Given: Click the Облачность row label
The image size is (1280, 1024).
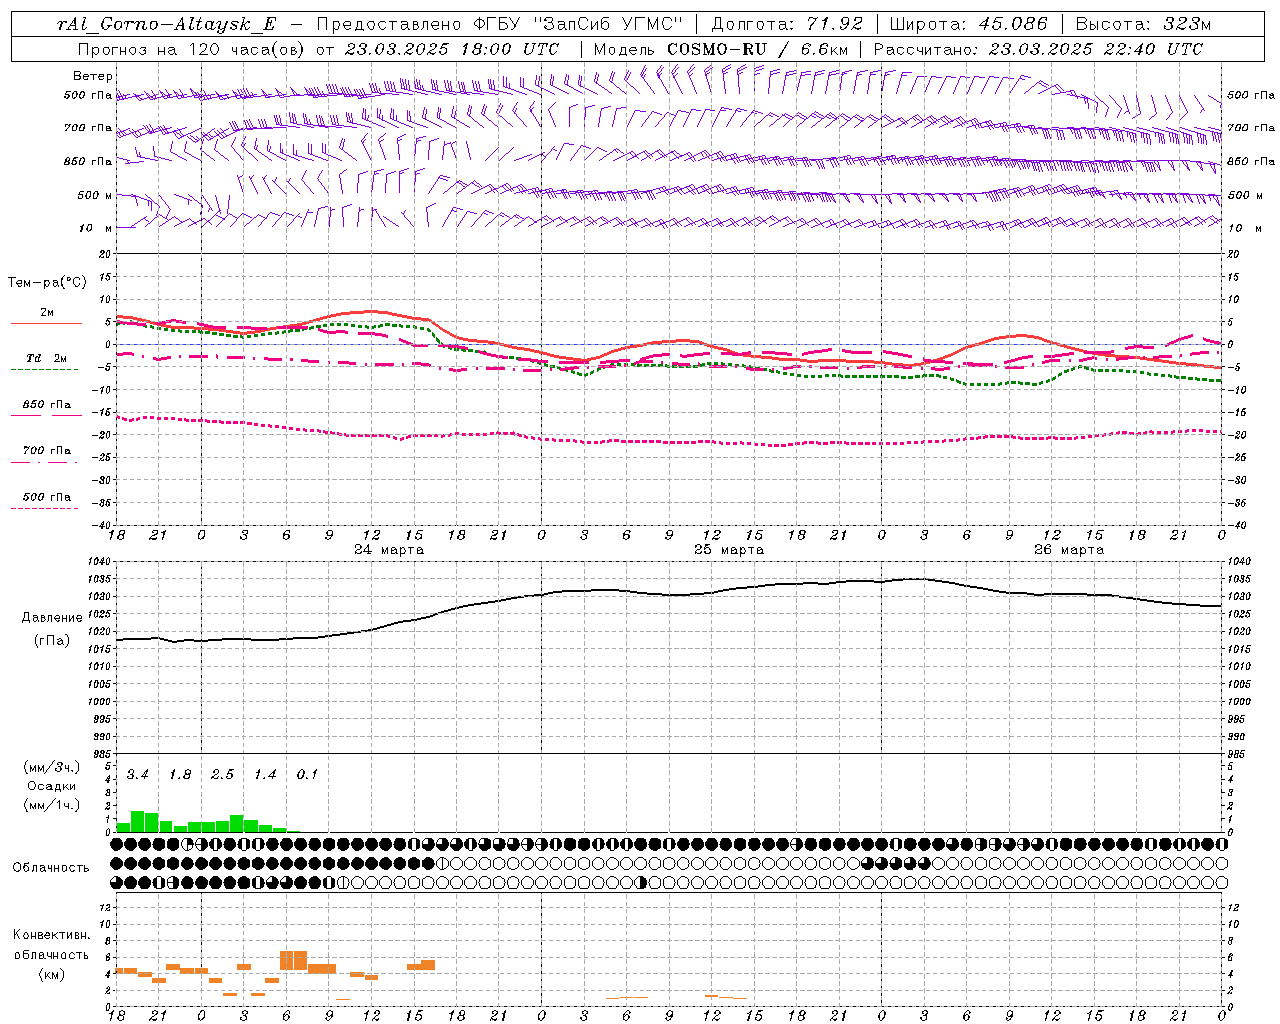Looking at the screenshot, I should 51,868.
